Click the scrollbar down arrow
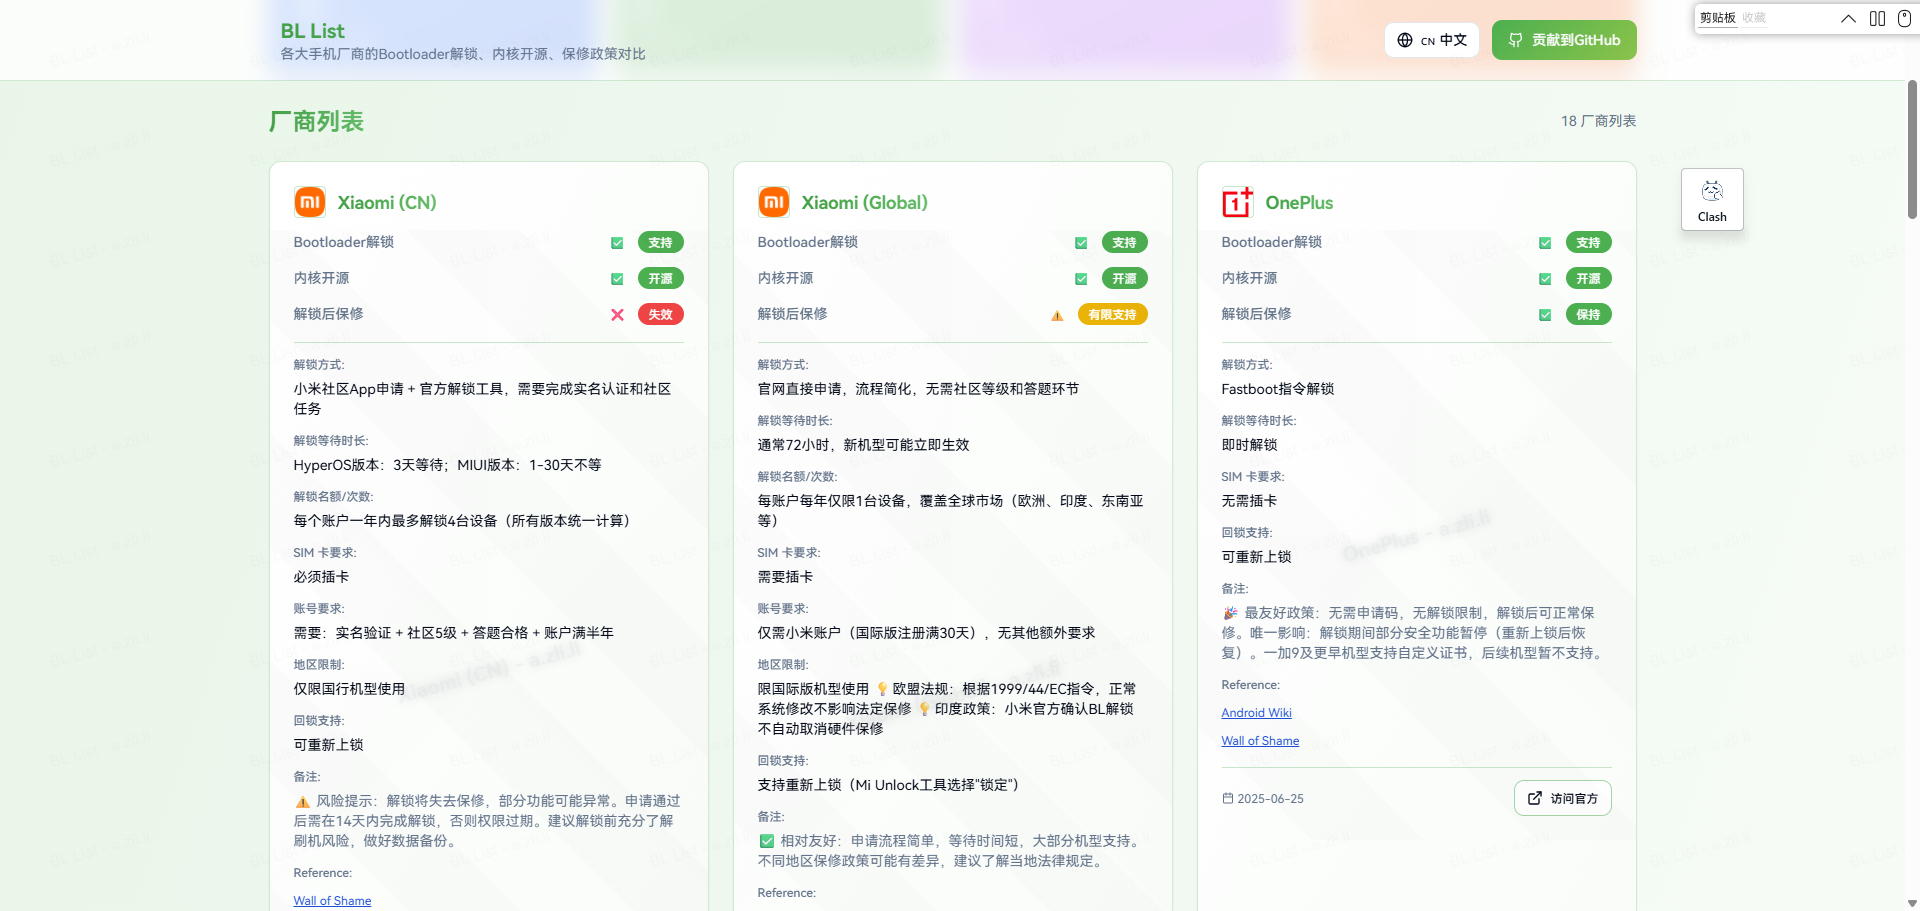 pos(1912,903)
